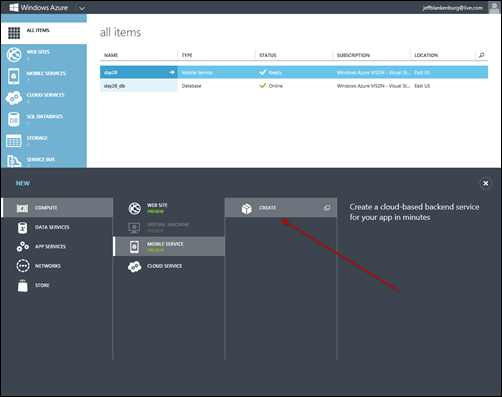Go to CLOUD SERVICES section
Screen dimensions: 502x397
click(44, 98)
